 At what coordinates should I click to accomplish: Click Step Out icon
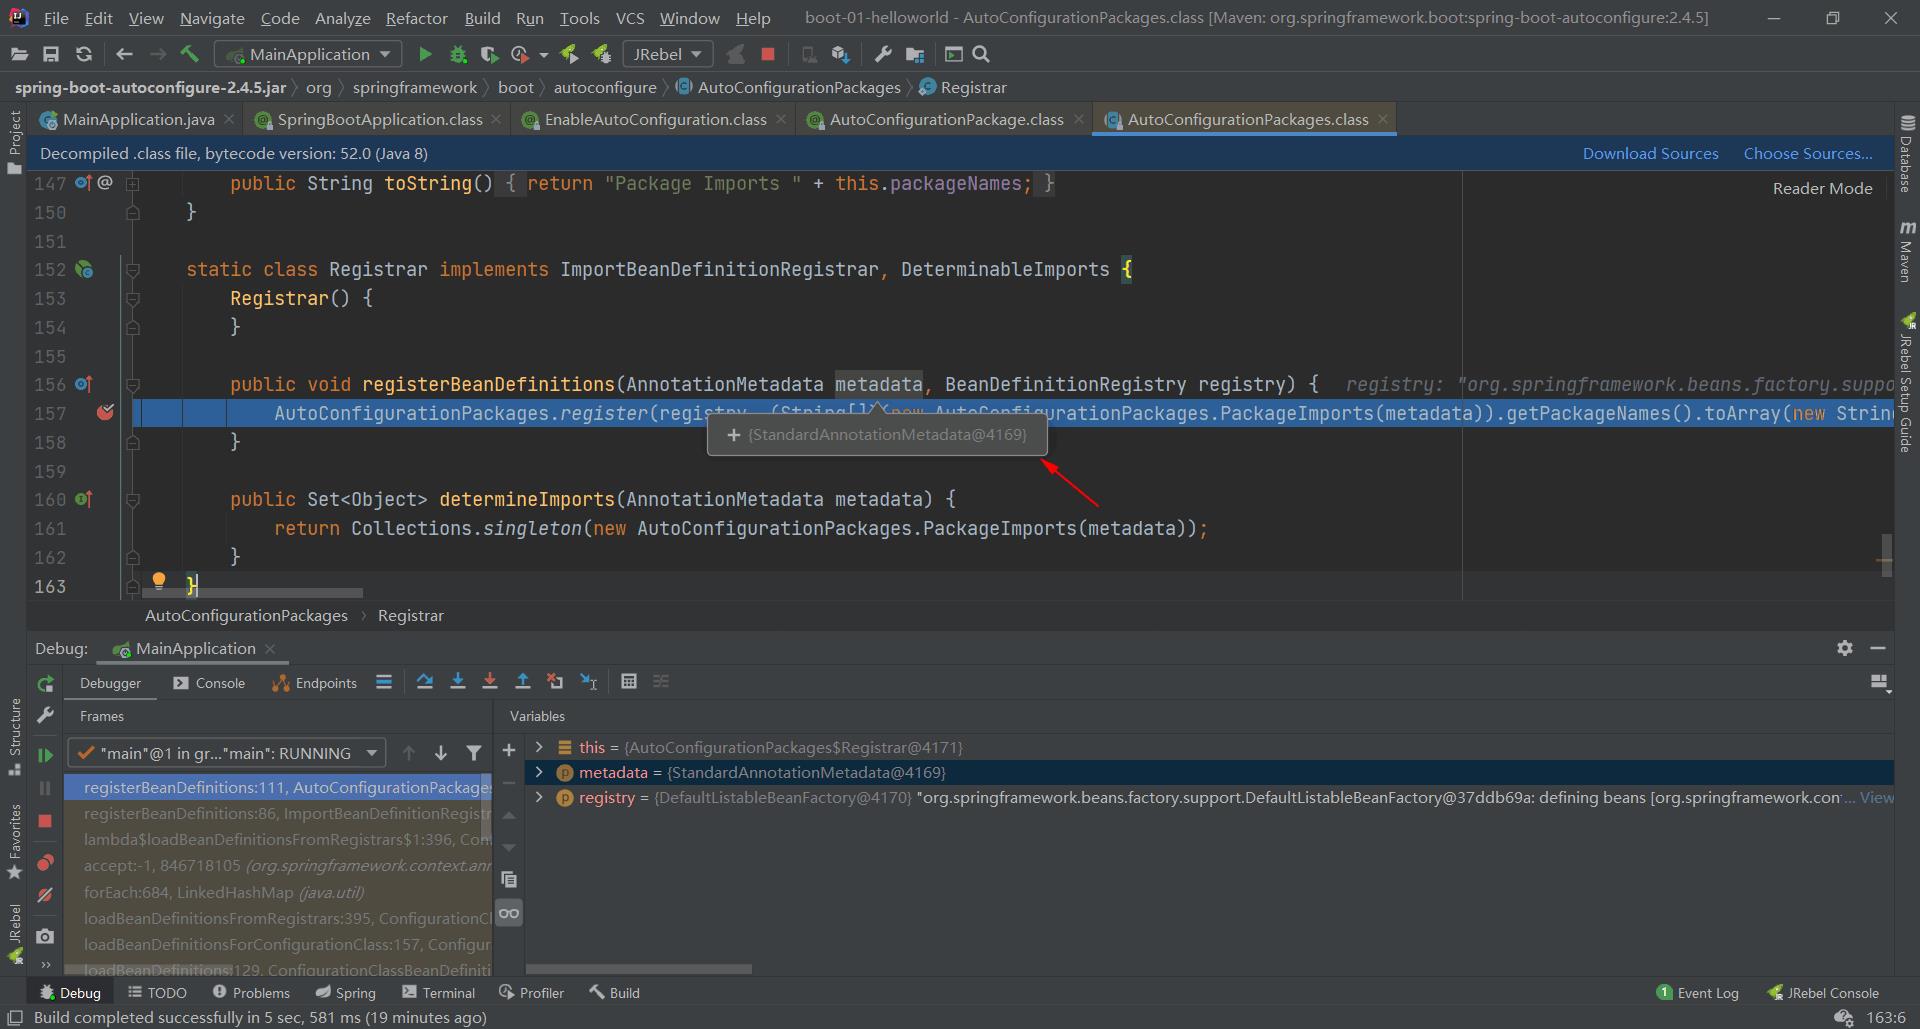(x=522, y=681)
